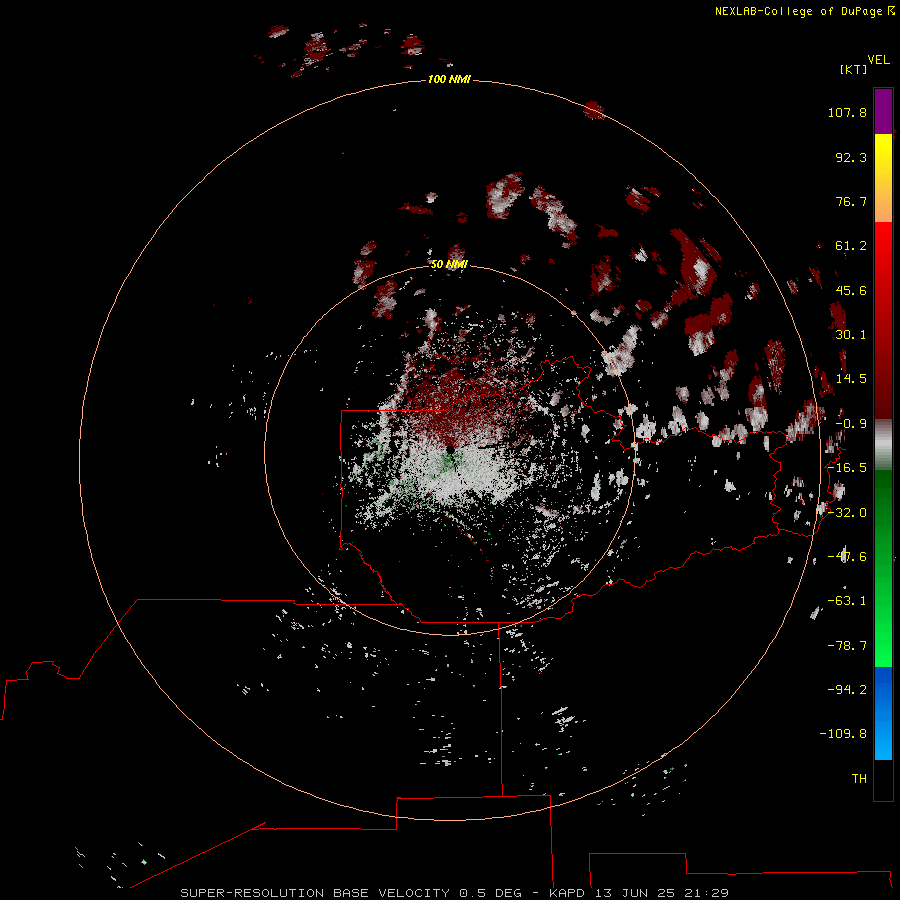Click the -47.6 velocity scale value

pyautogui.click(x=847, y=557)
